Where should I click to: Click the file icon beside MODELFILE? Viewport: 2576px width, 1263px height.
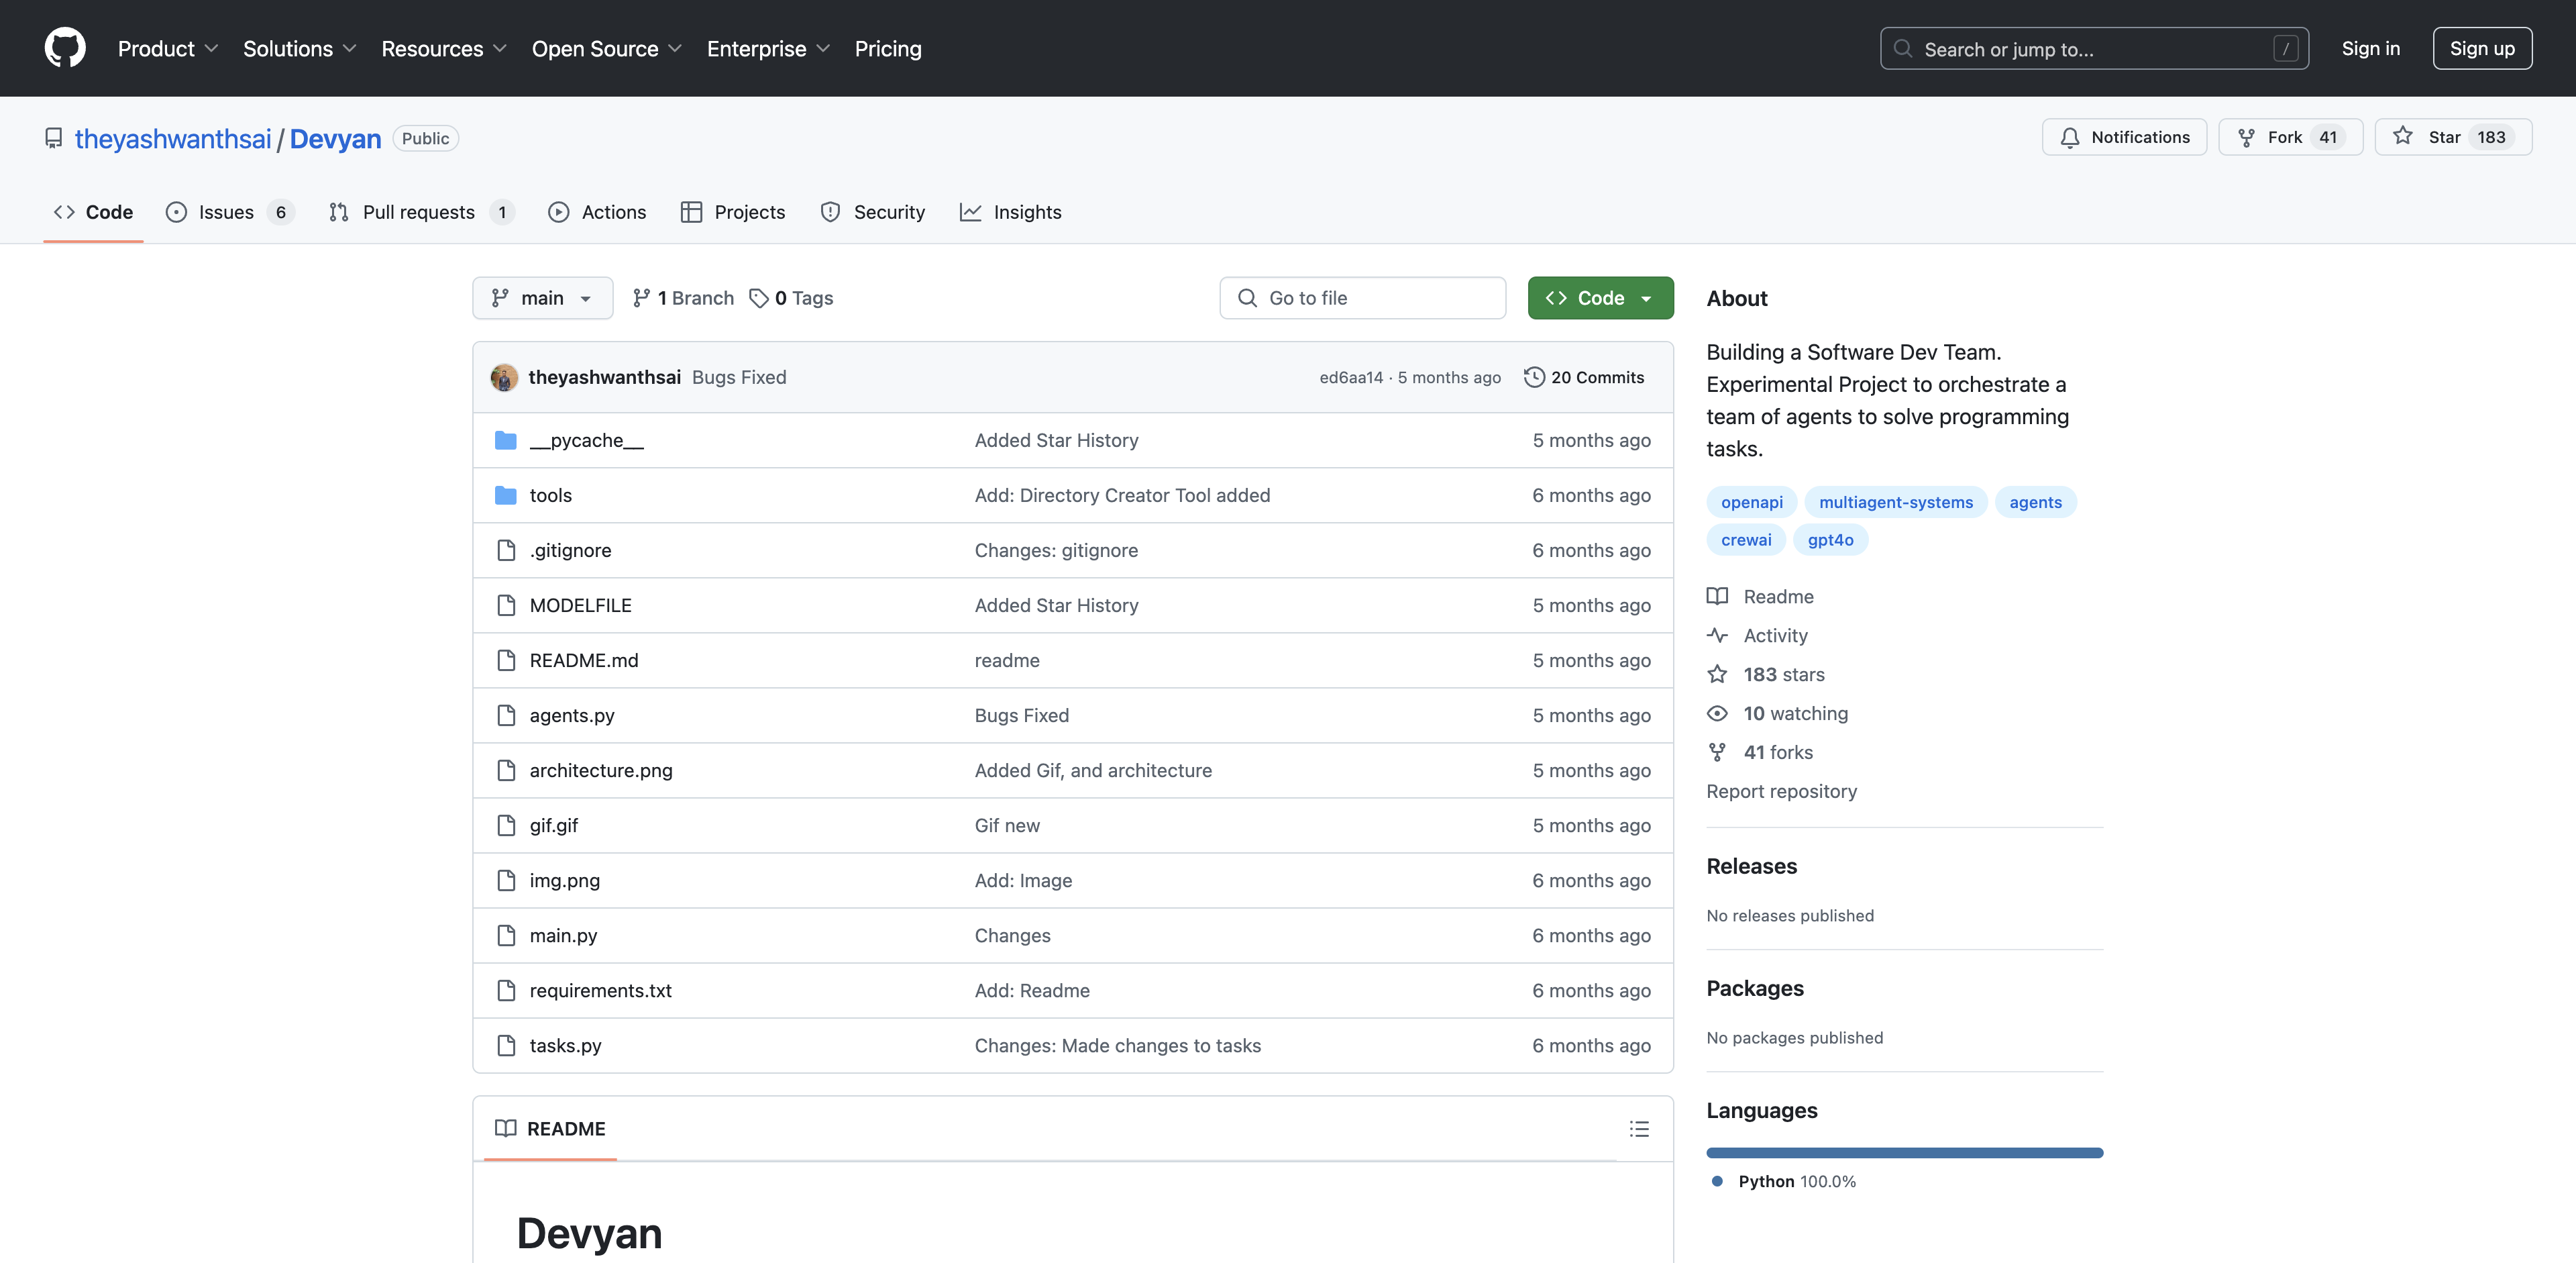(x=506, y=605)
